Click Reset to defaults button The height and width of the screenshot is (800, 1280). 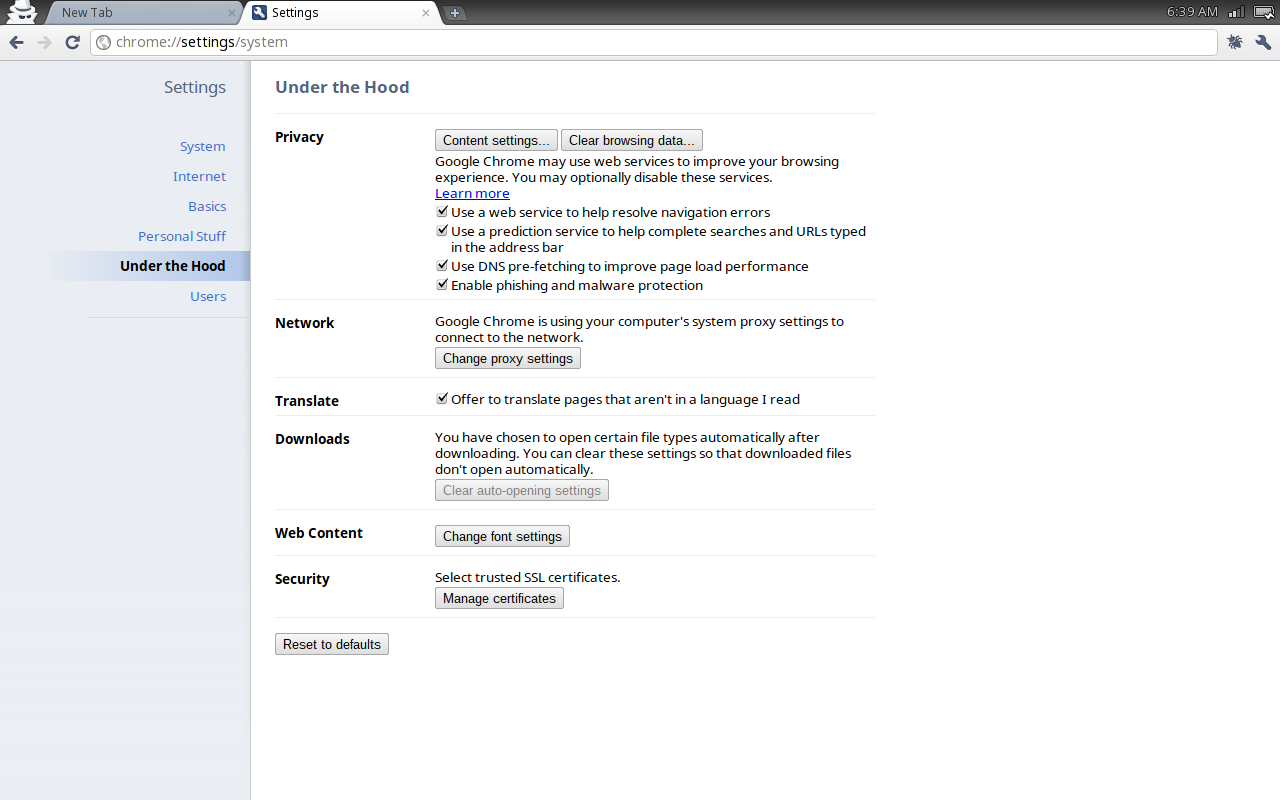coord(332,644)
